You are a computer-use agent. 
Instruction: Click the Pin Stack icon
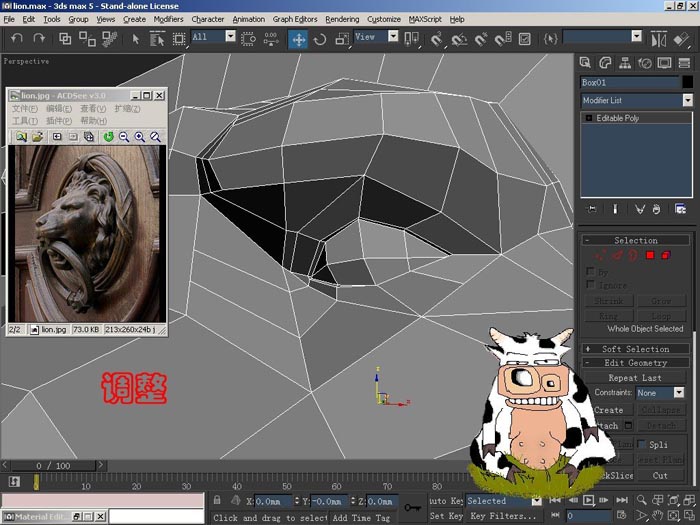(592, 209)
